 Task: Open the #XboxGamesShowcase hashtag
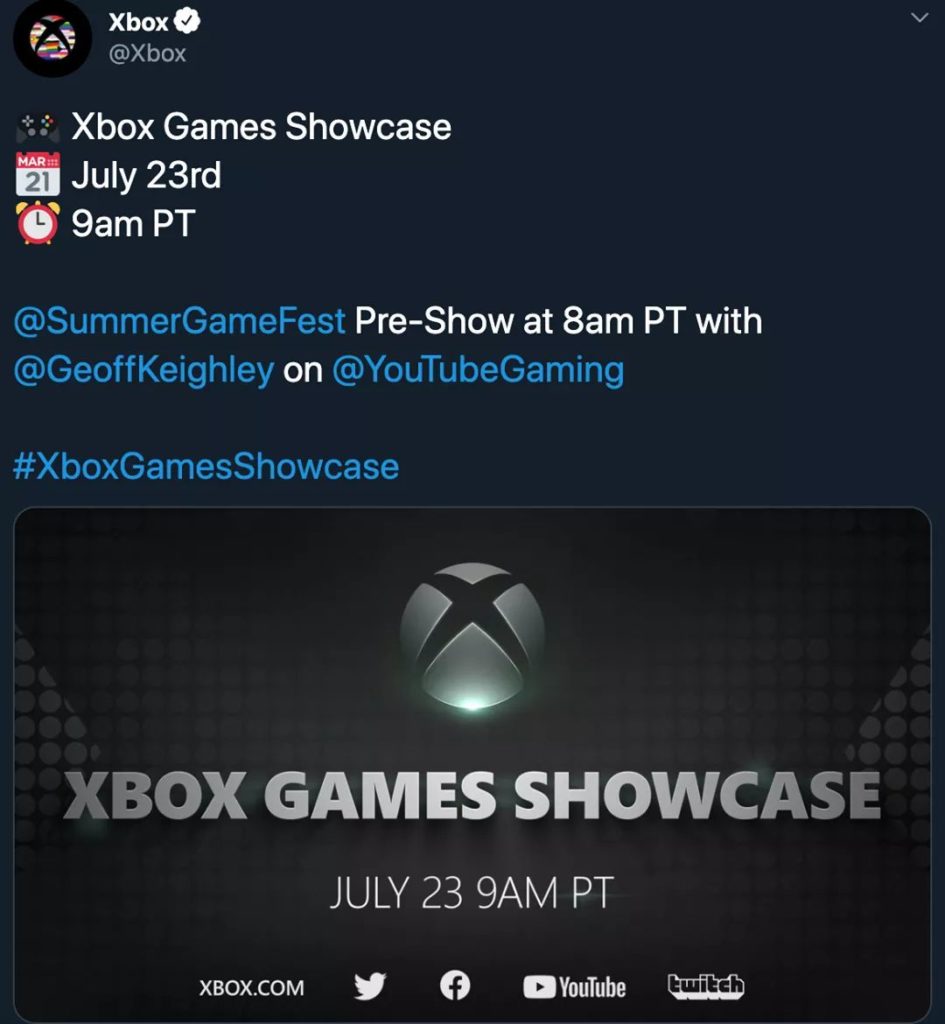[206, 466]
